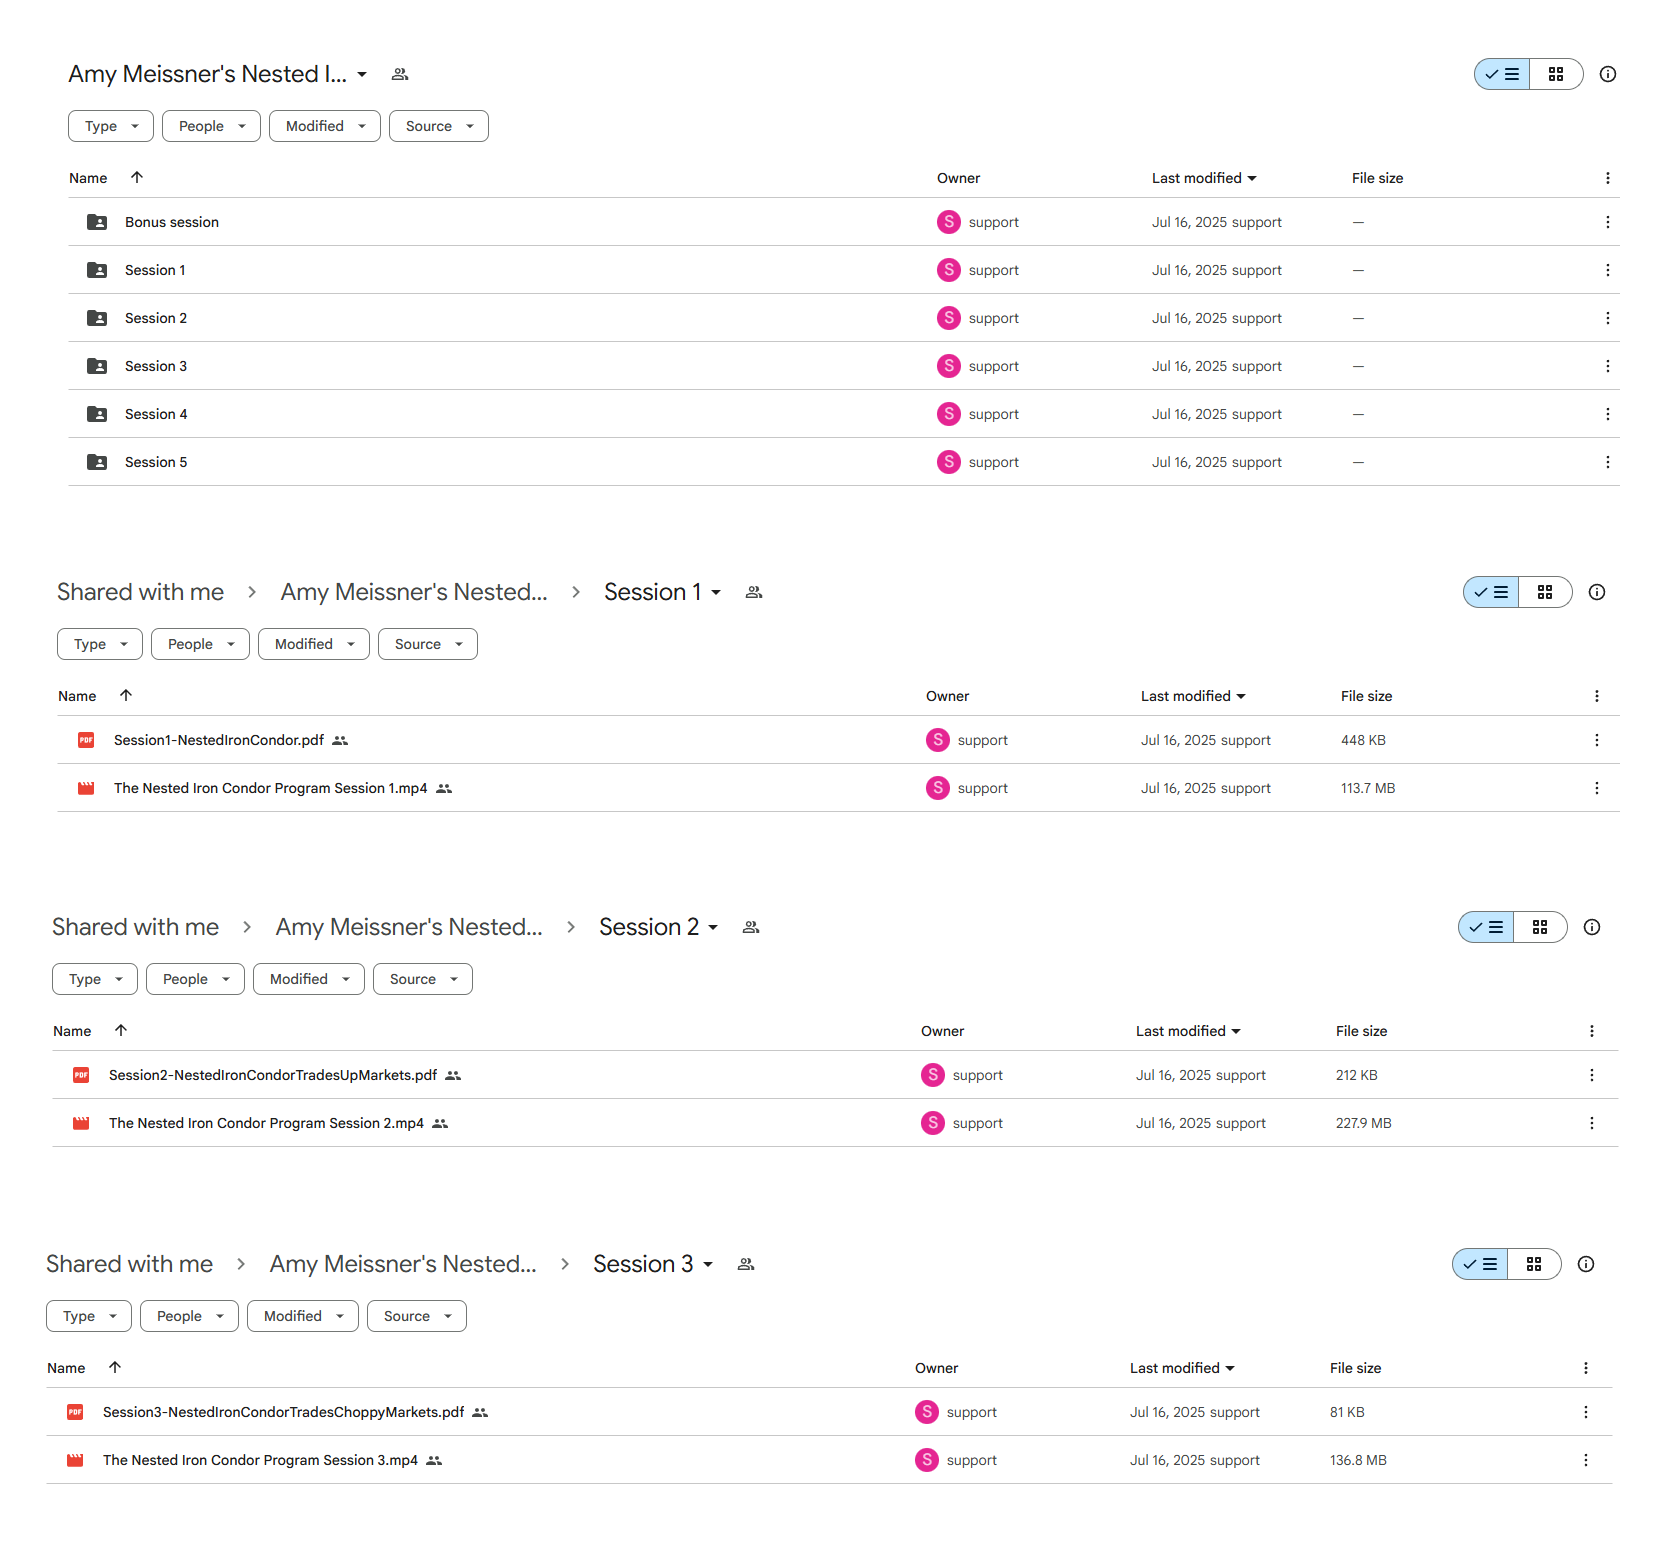Click PDF icon of Session2-NestedIronCondorTradesUpMarkets.pdf
This screenshot has height=1544, width=1664.
(81, 1075)
